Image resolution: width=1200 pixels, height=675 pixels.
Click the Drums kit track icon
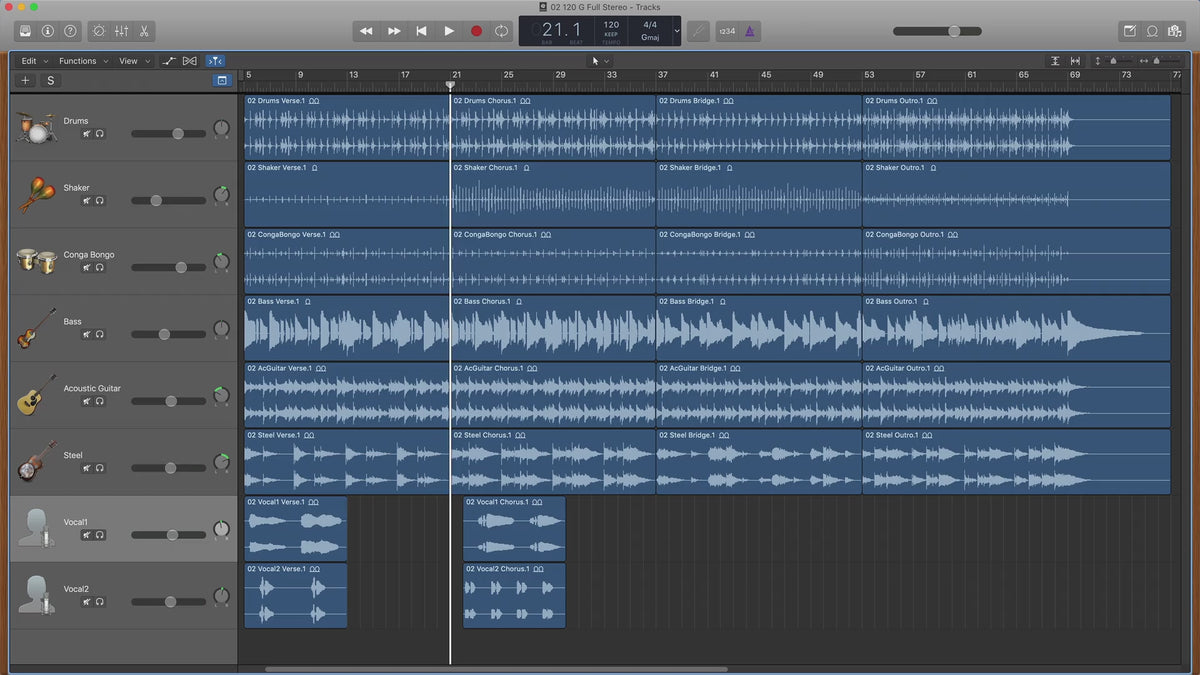[x=36, y=127]
